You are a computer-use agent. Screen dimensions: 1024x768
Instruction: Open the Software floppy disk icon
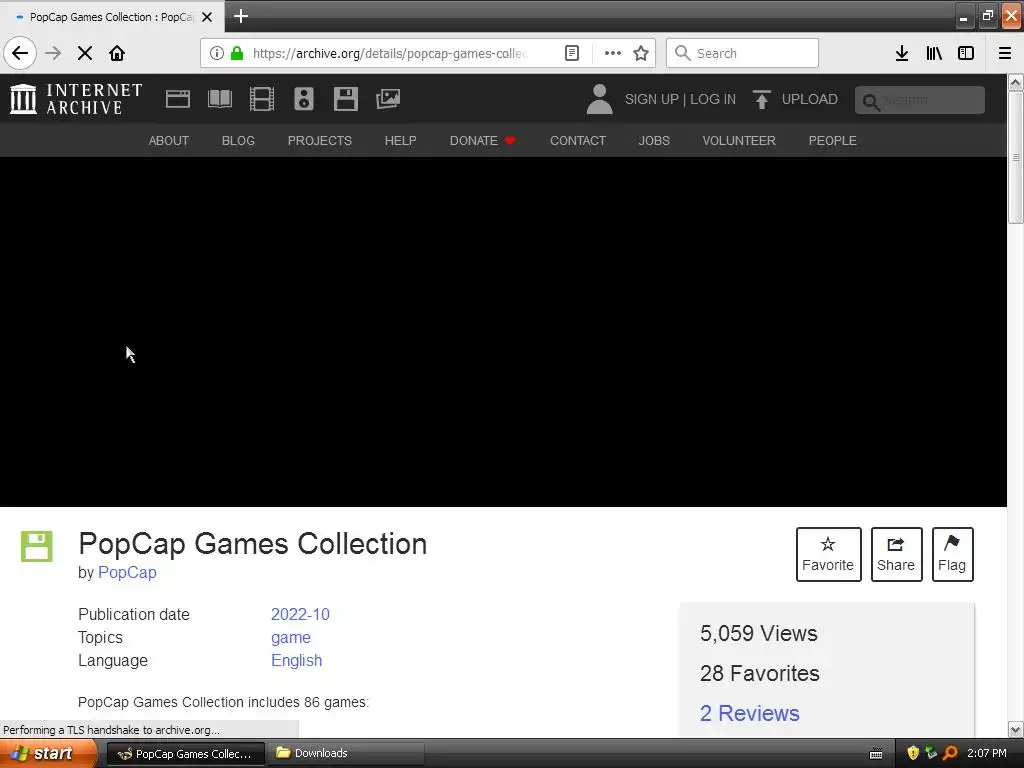pyautogui.click(x=345, y=99)
